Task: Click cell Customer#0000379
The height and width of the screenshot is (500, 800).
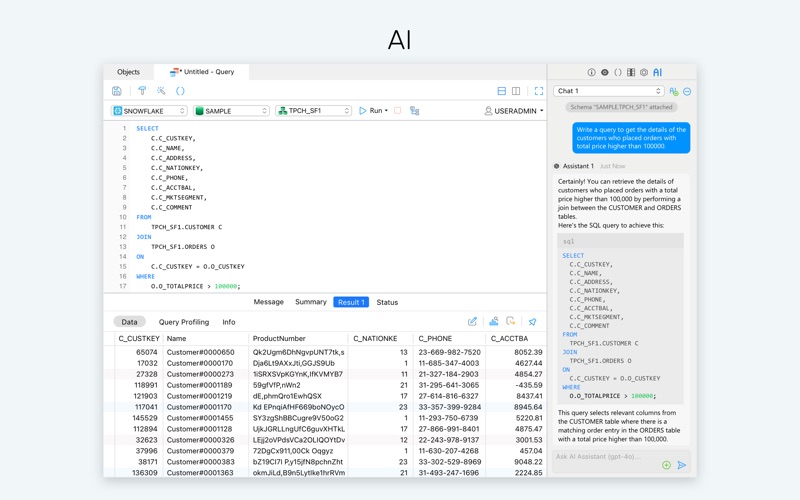Action: coord(200,451)
